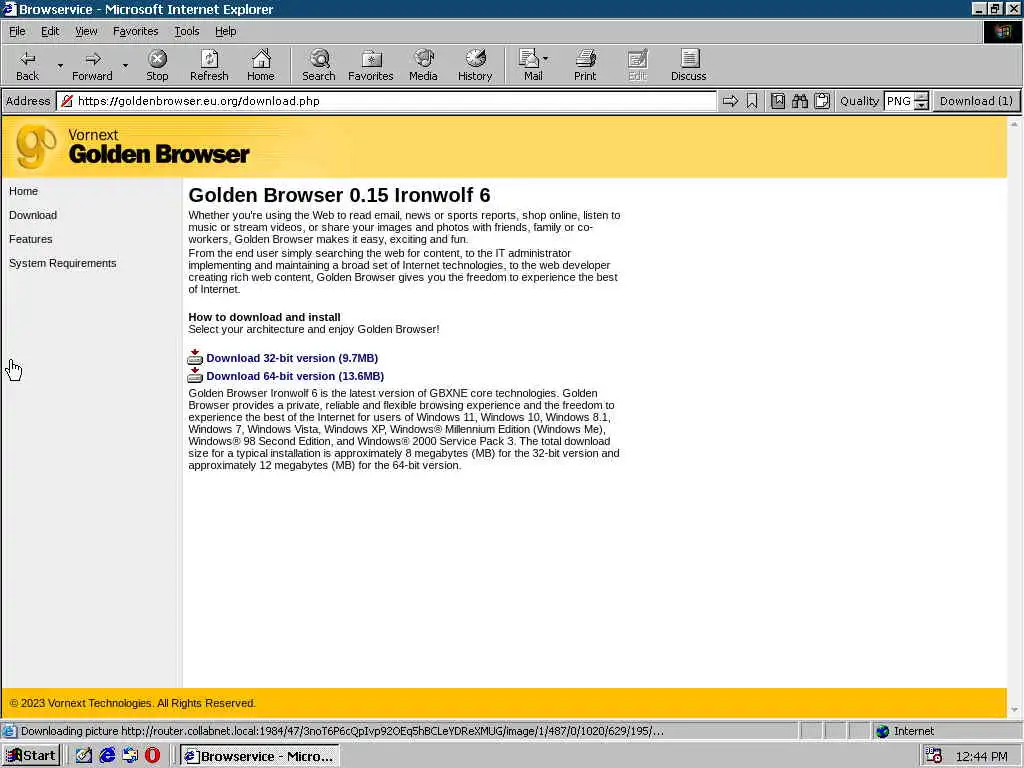Click the clipboard paste icon
The height and width of the screenshot is (768, 1024).
(x=822, y=101)
